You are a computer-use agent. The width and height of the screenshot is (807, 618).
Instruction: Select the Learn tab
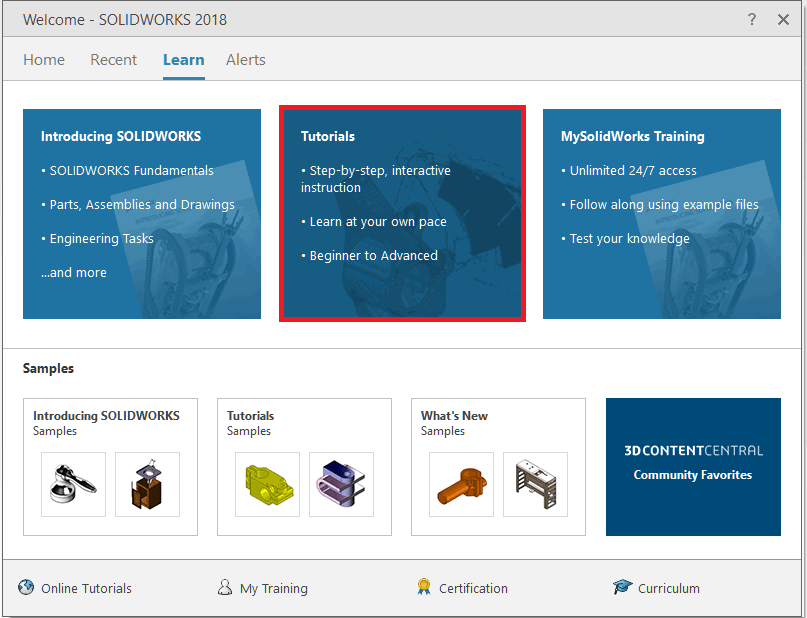click(184, 60)
